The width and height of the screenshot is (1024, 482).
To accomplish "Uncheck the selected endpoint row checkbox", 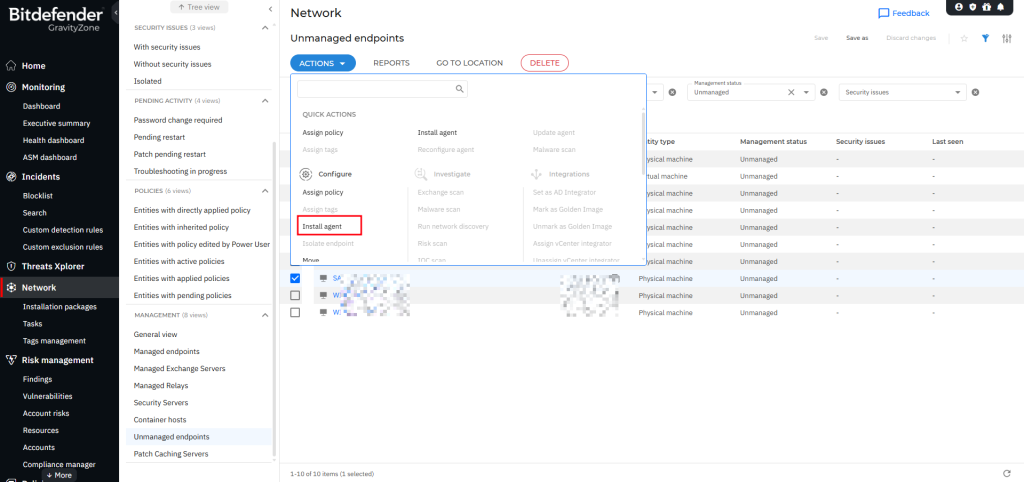I will coord(295,278).
